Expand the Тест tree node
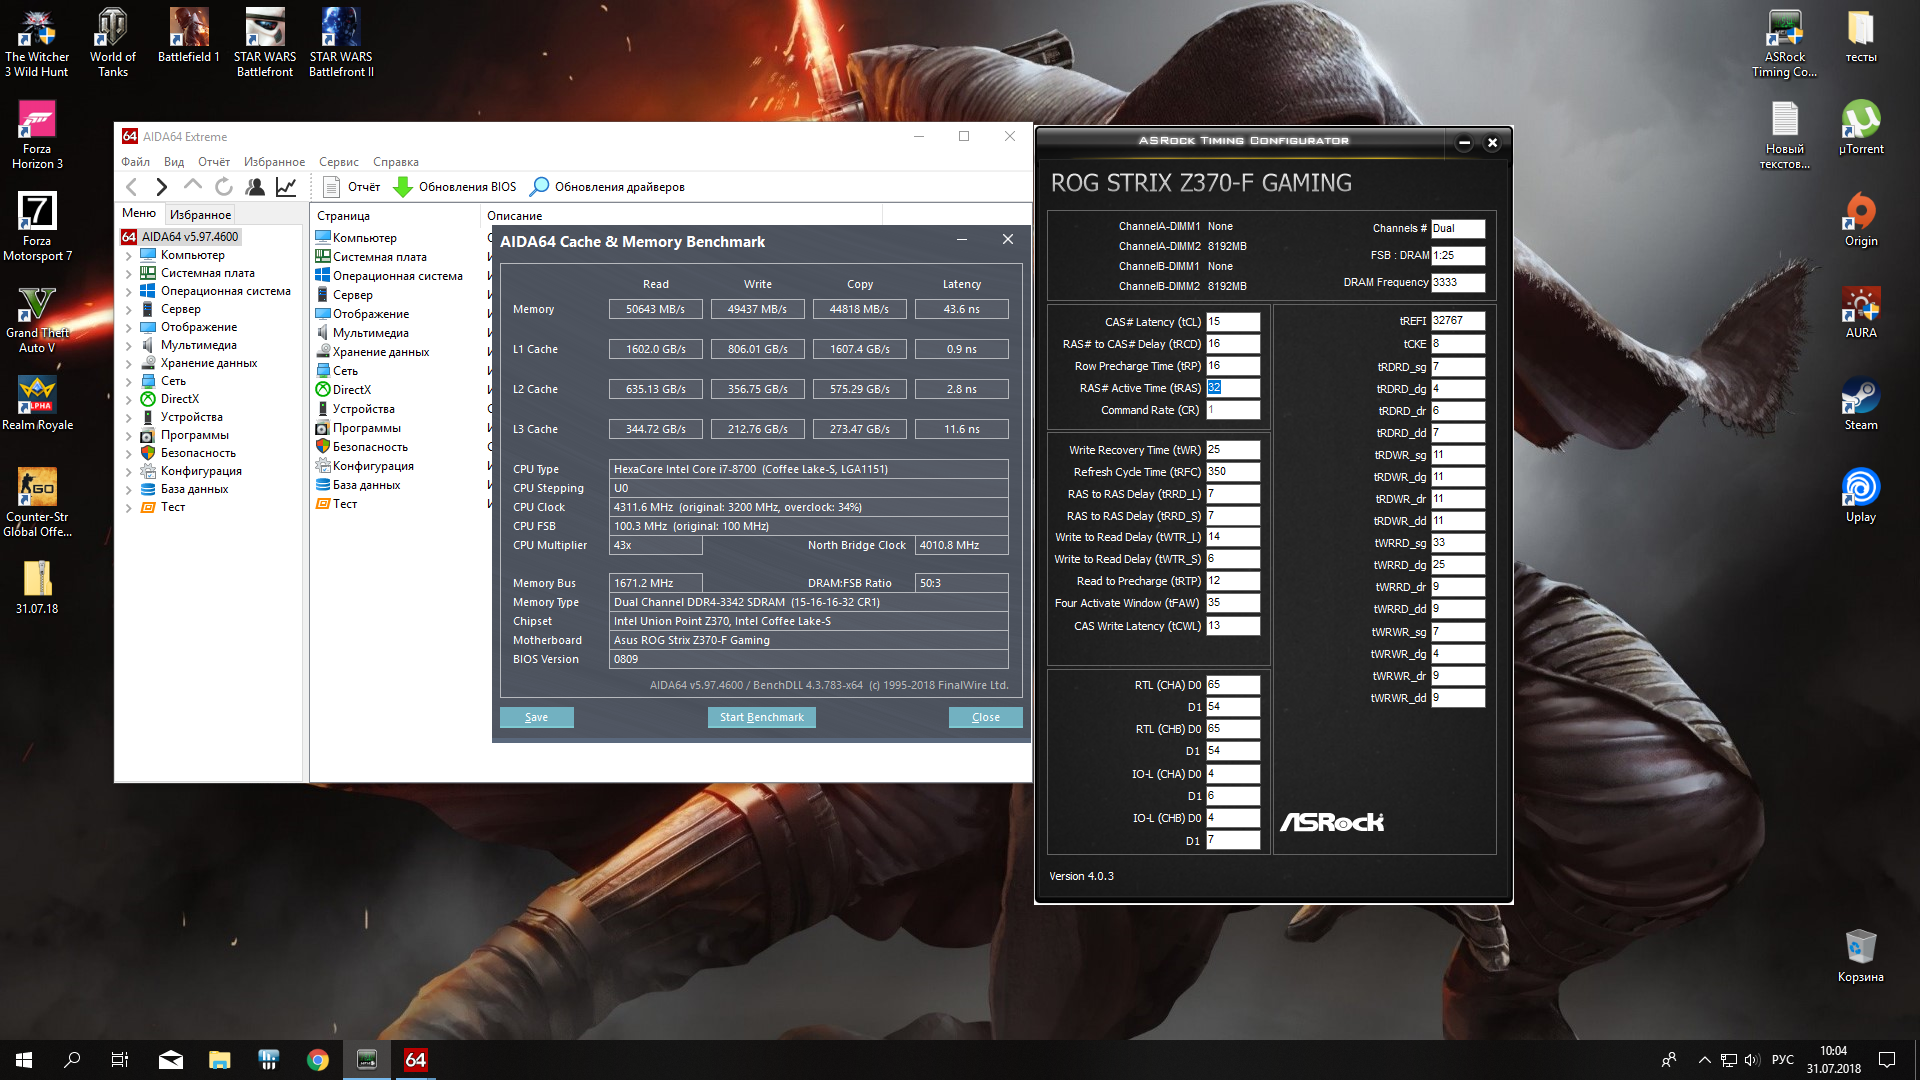Viewport: 1920px width, 1080px height. (x=129, y=508)
